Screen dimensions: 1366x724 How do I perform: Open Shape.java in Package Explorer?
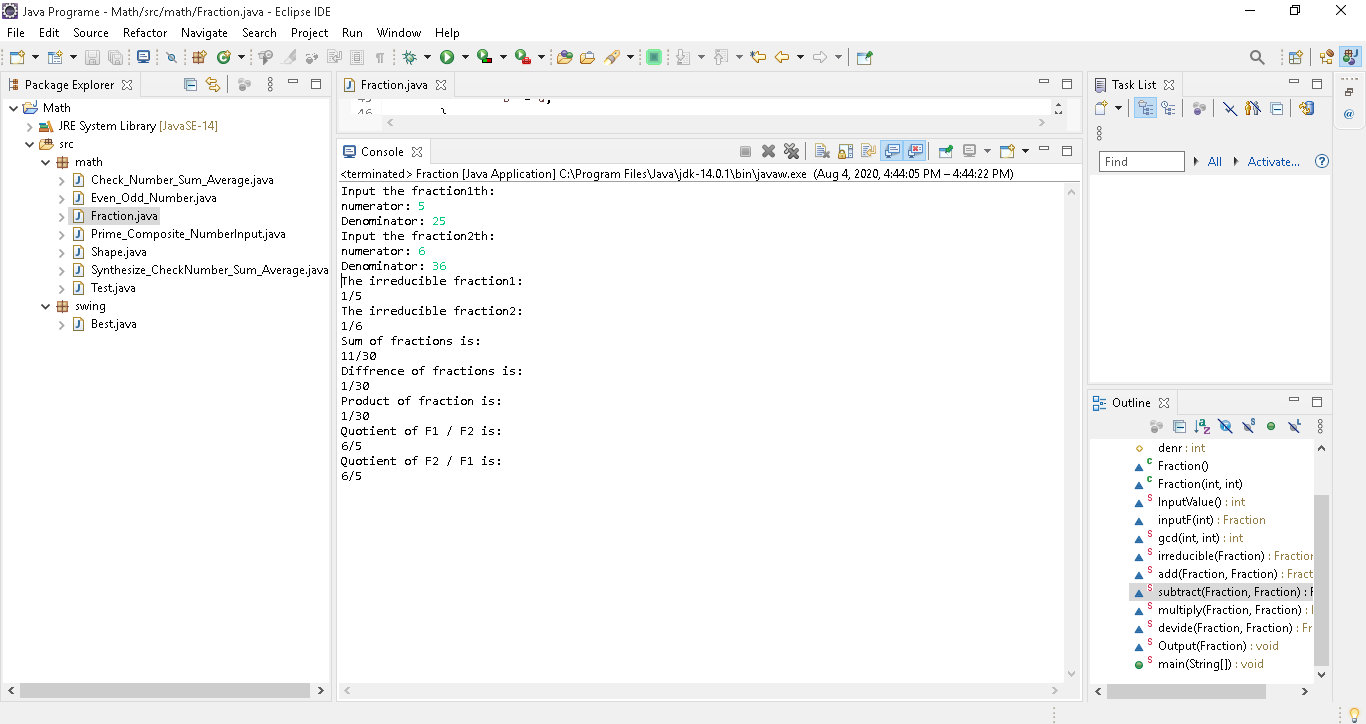(x=118, y=252)
